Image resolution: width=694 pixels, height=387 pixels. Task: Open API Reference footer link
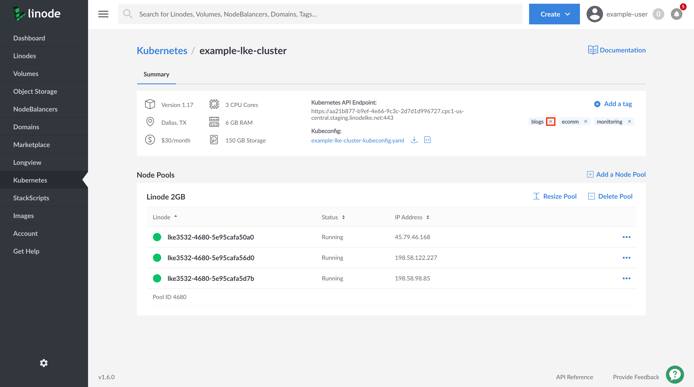click(x=574, y=377)
